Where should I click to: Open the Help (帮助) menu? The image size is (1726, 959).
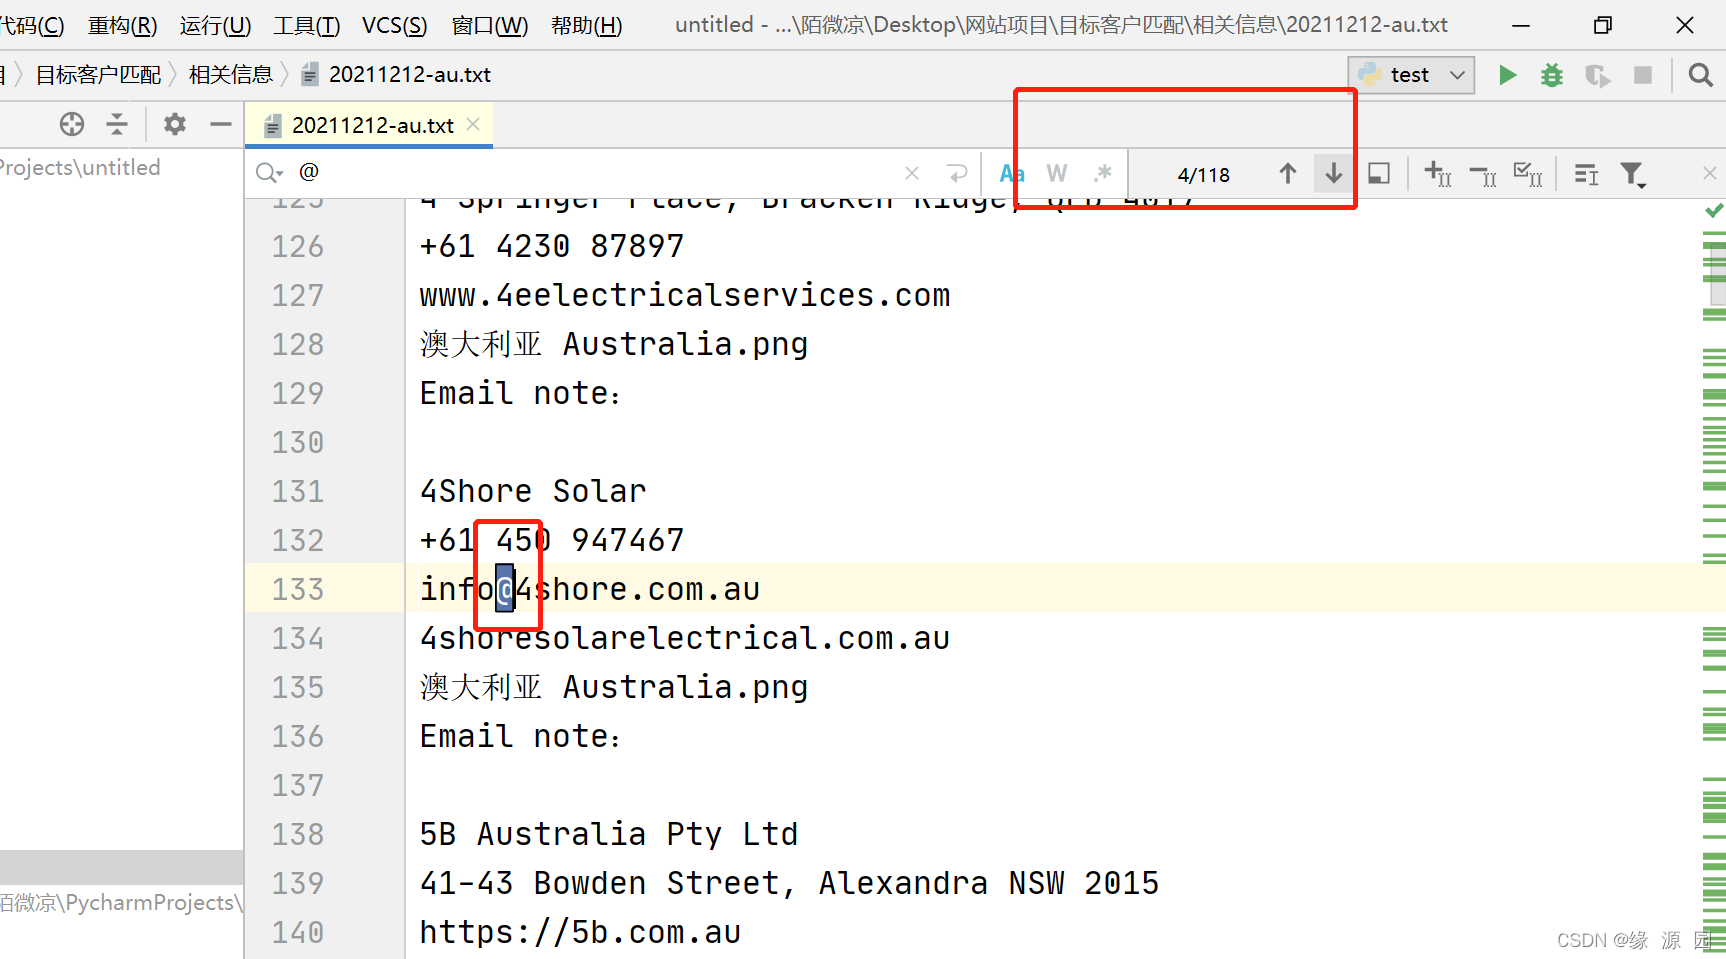(586, 25)
